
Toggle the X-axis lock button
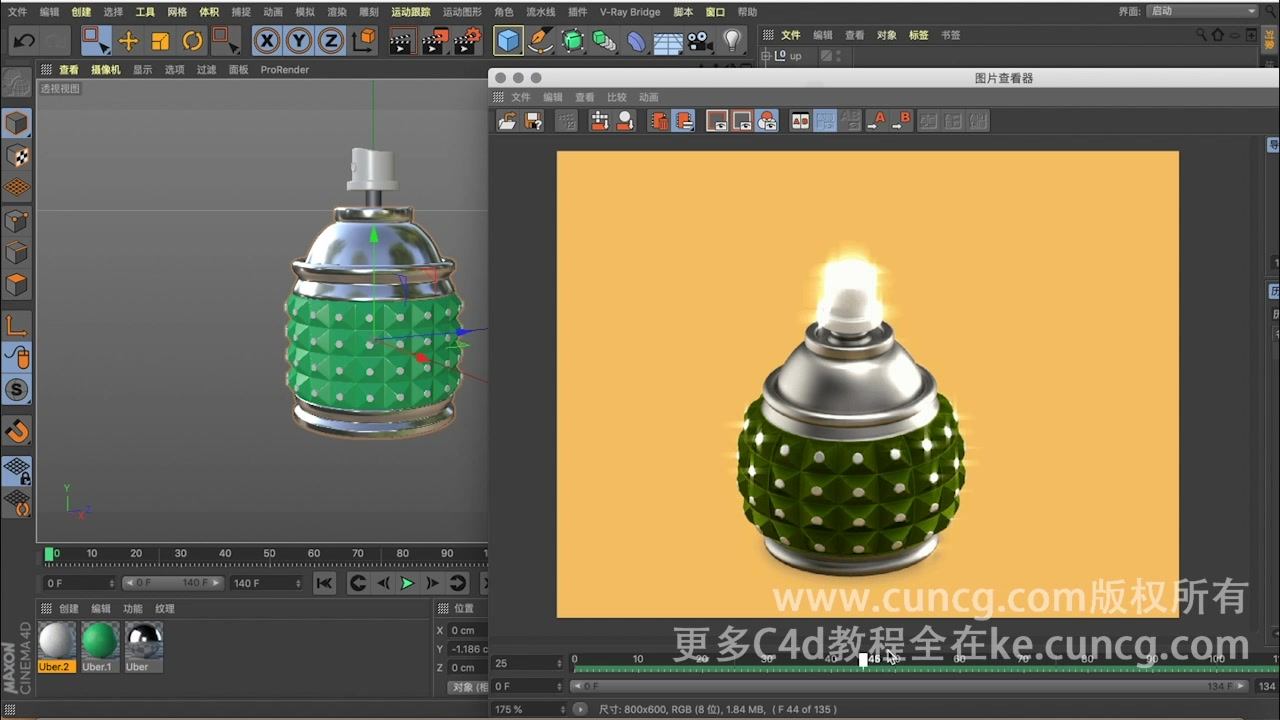tap(265, 41)
